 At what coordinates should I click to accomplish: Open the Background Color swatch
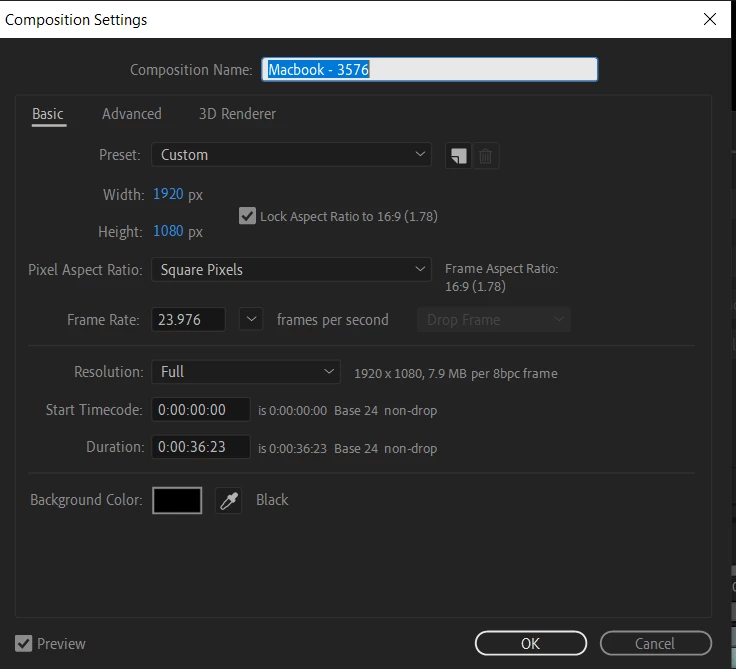pyautogui.click(x=177, y=500)
